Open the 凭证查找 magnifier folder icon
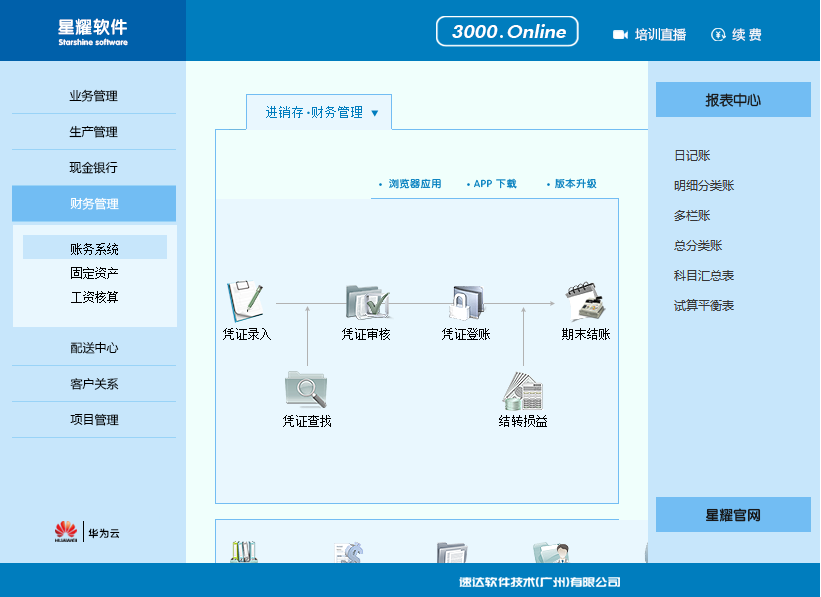The width and height of the screenshot is (821, 597). [x=306, y=389]
